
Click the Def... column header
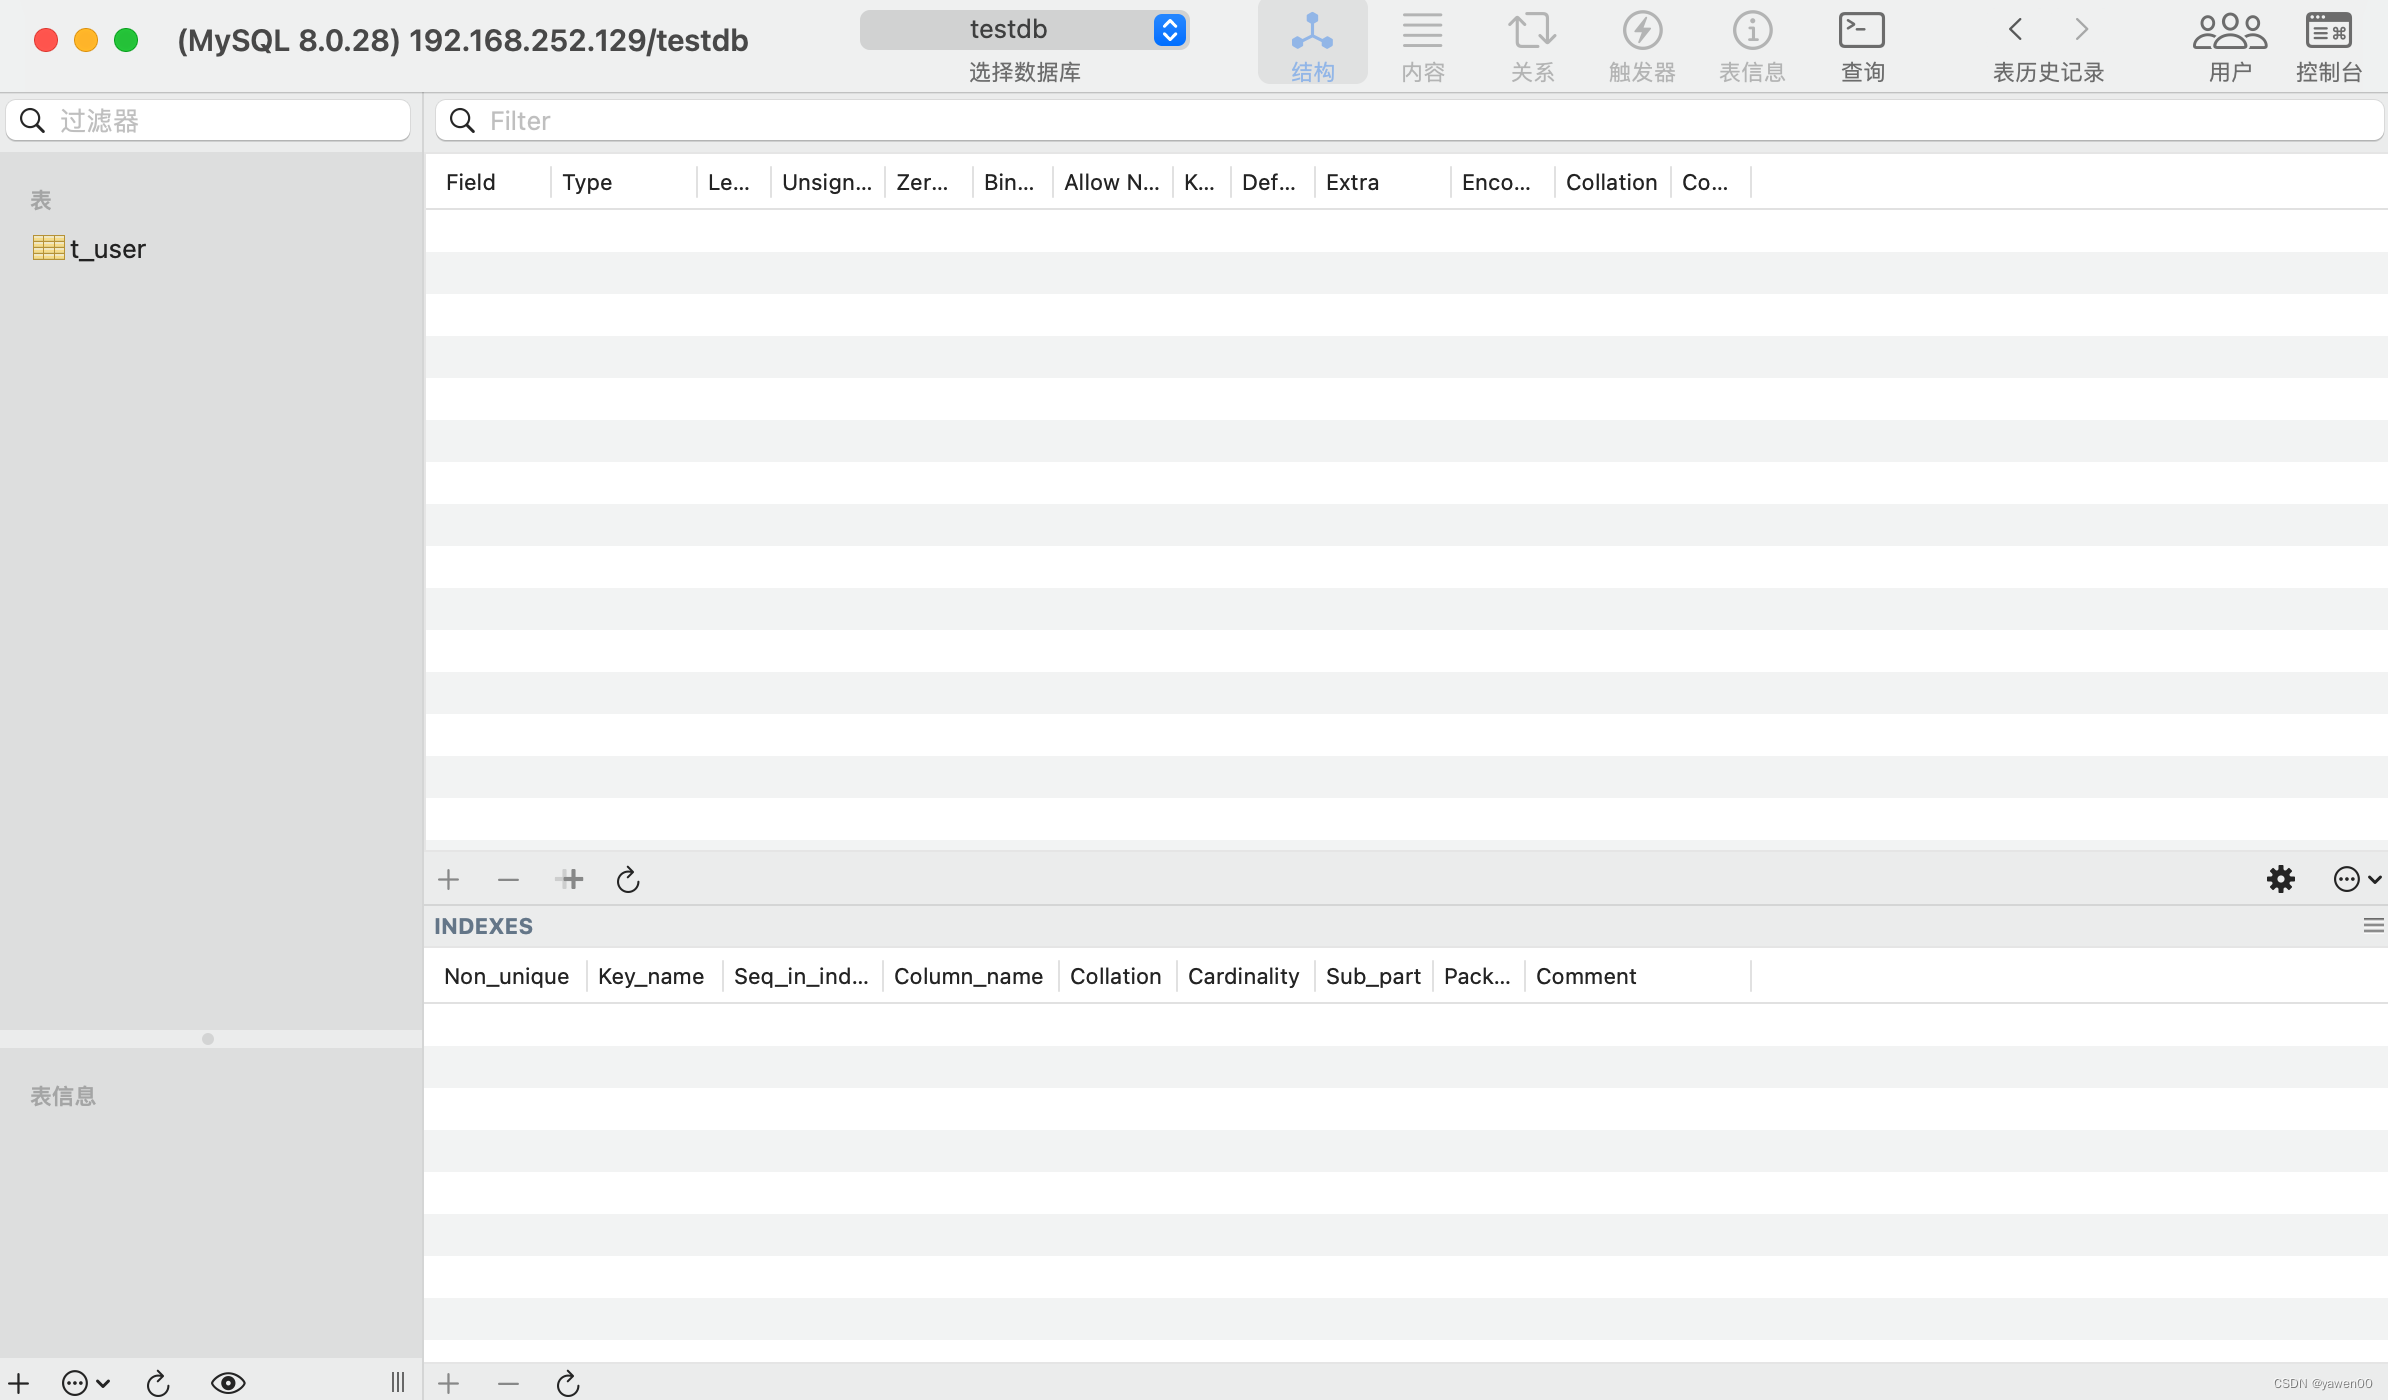[x=1272, y=182]
